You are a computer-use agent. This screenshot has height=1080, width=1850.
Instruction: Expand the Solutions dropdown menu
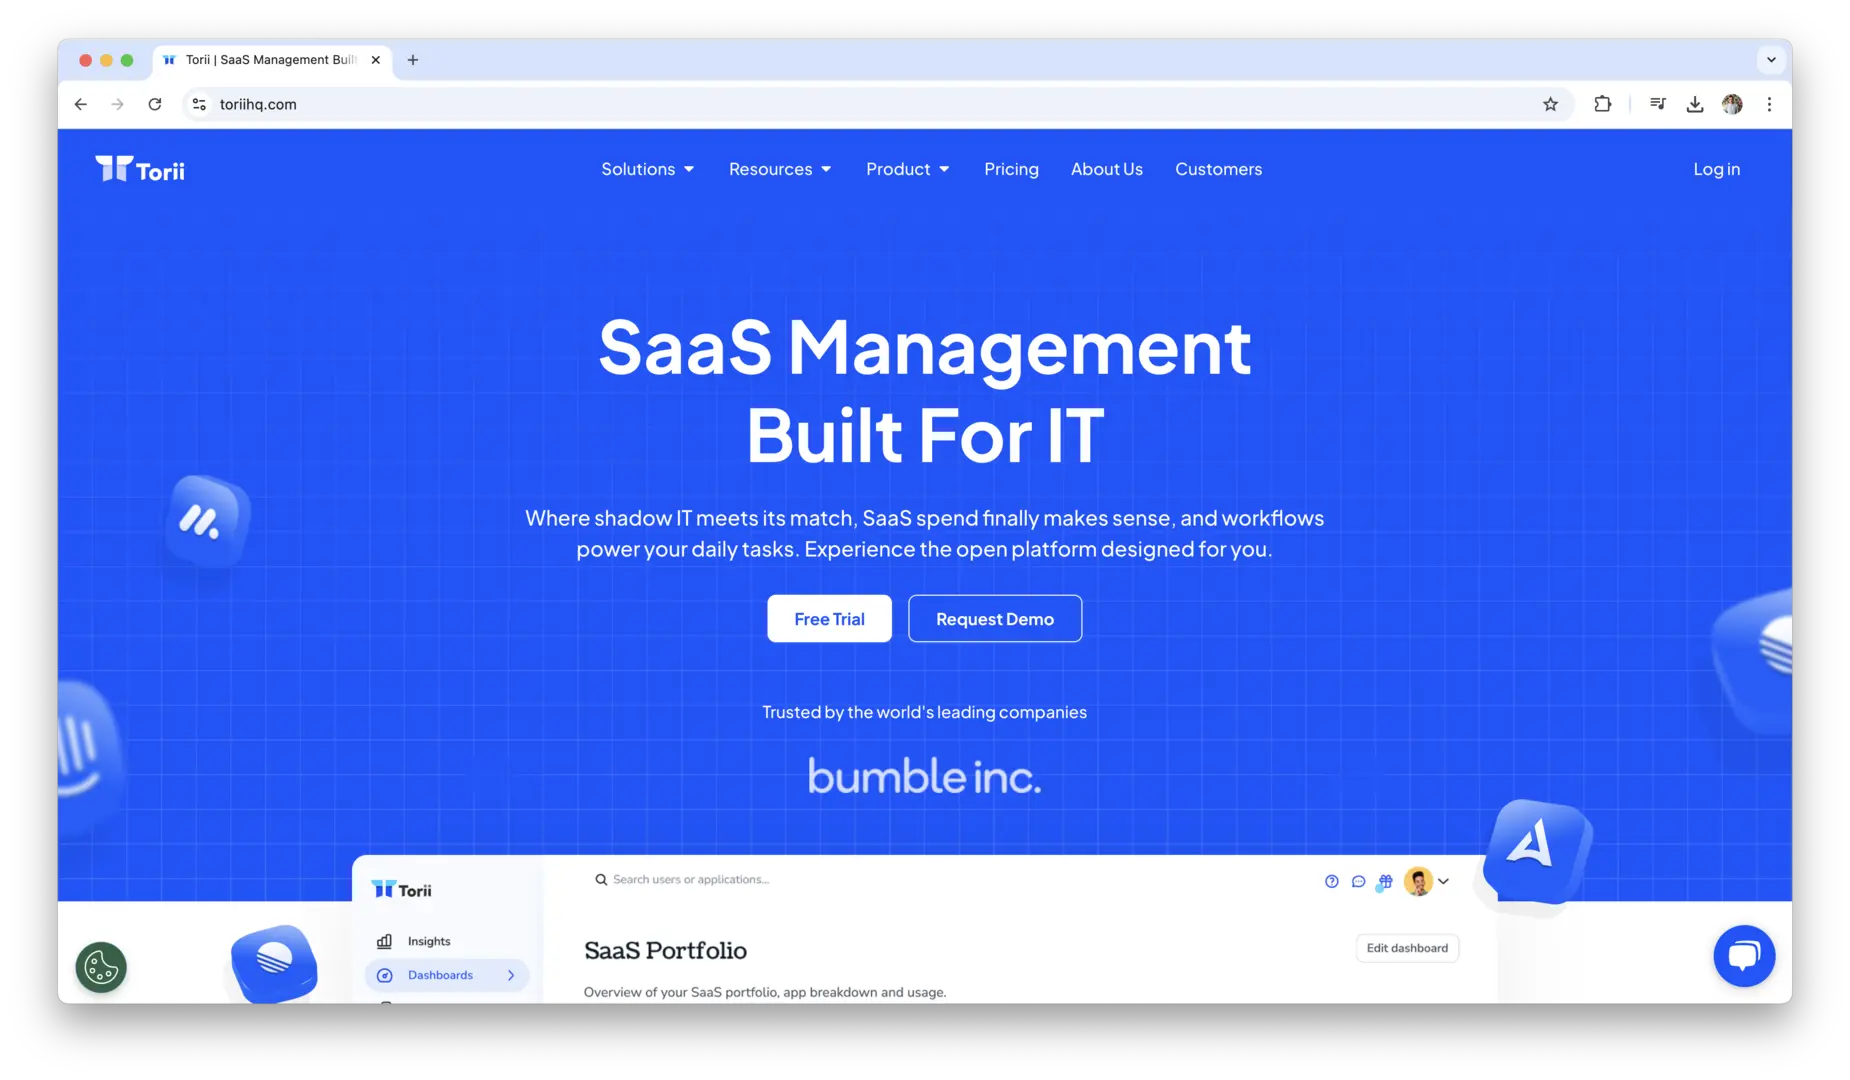tap(647, 169)
